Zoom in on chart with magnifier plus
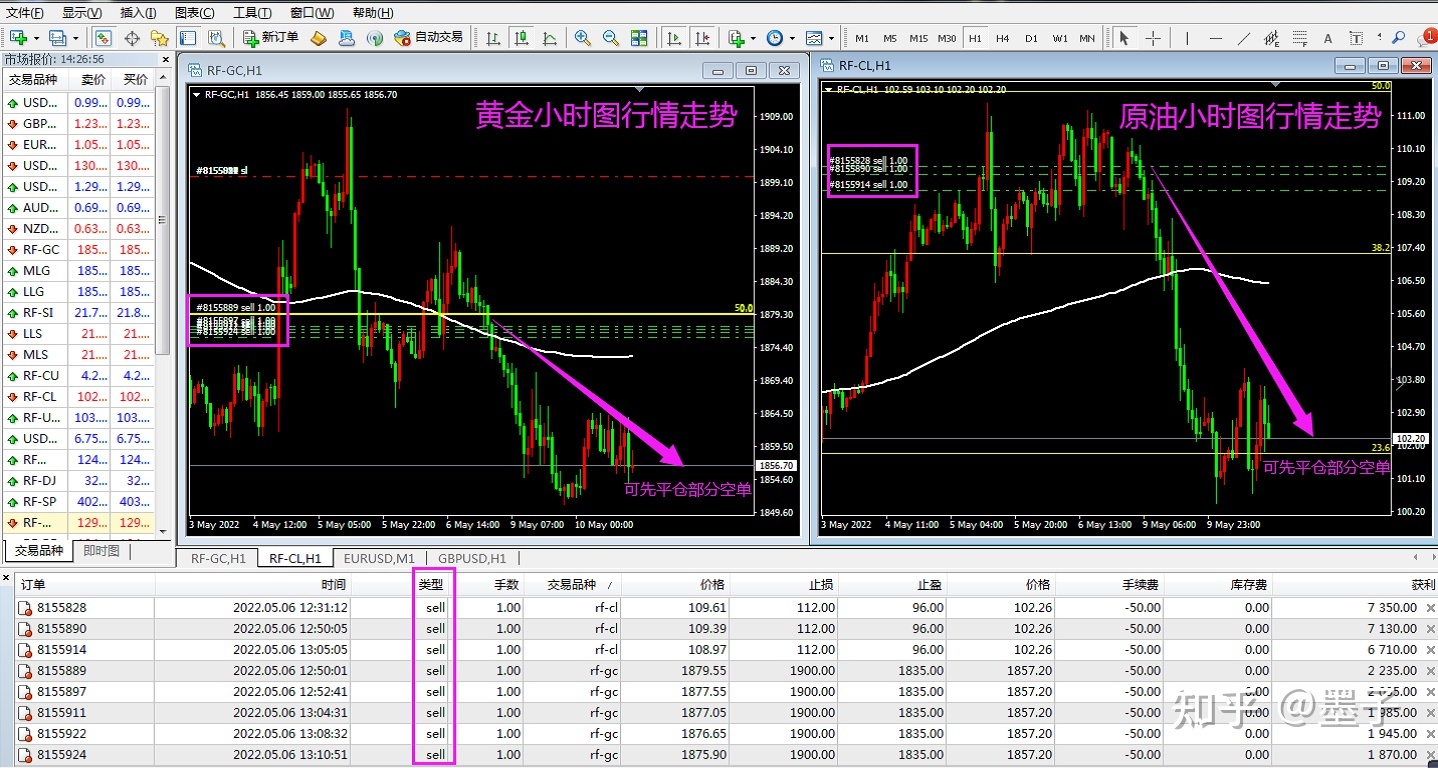This screenshot has height=768, width=1438. [582, 38]
